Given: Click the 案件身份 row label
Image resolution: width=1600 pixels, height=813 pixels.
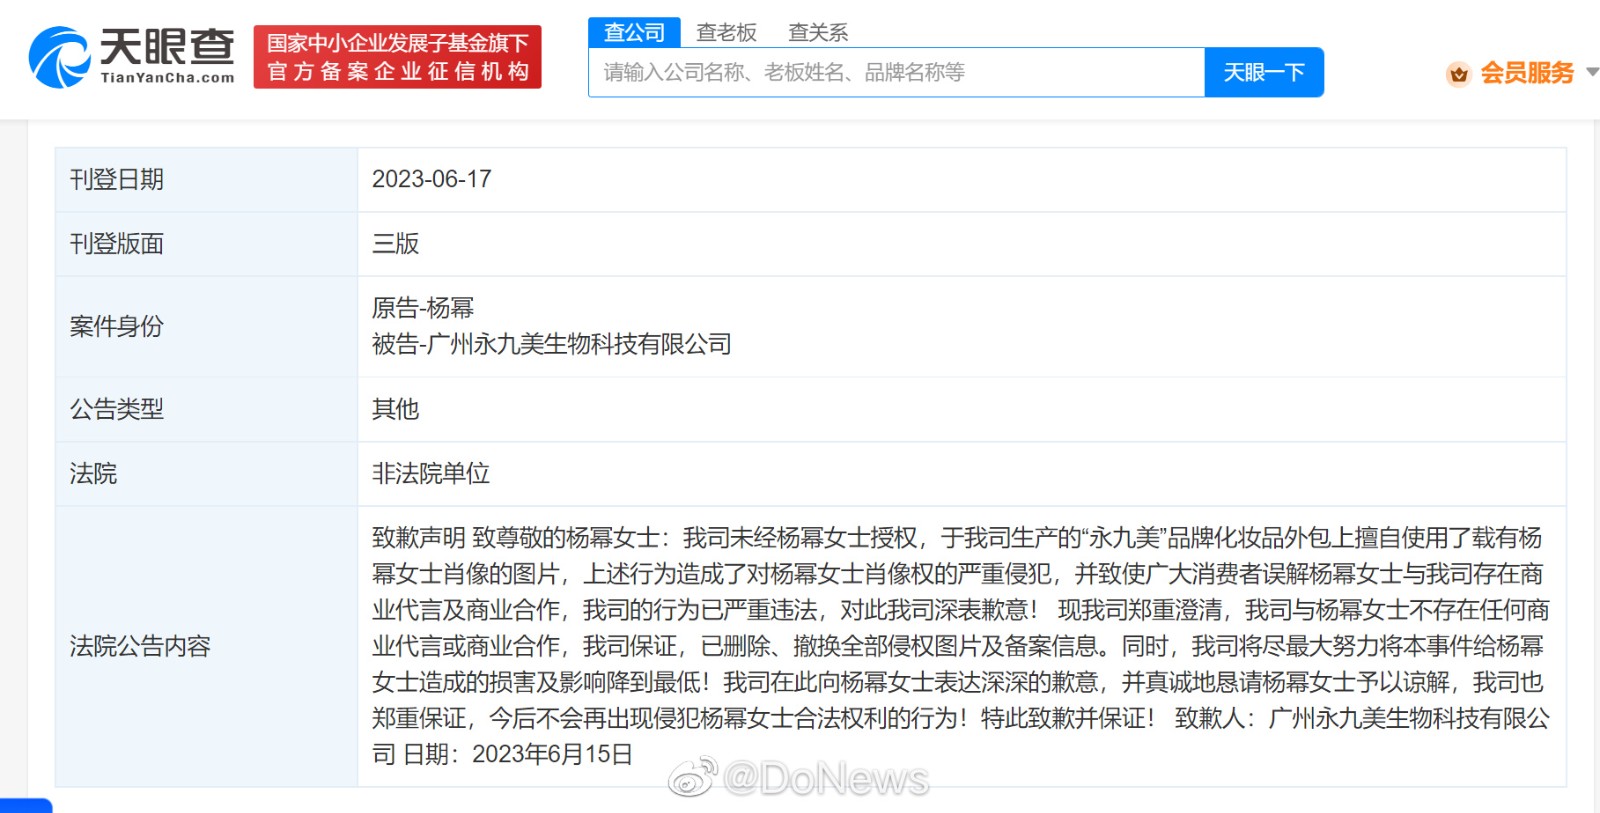Looking at the screenshot, I should pos(116,326).
